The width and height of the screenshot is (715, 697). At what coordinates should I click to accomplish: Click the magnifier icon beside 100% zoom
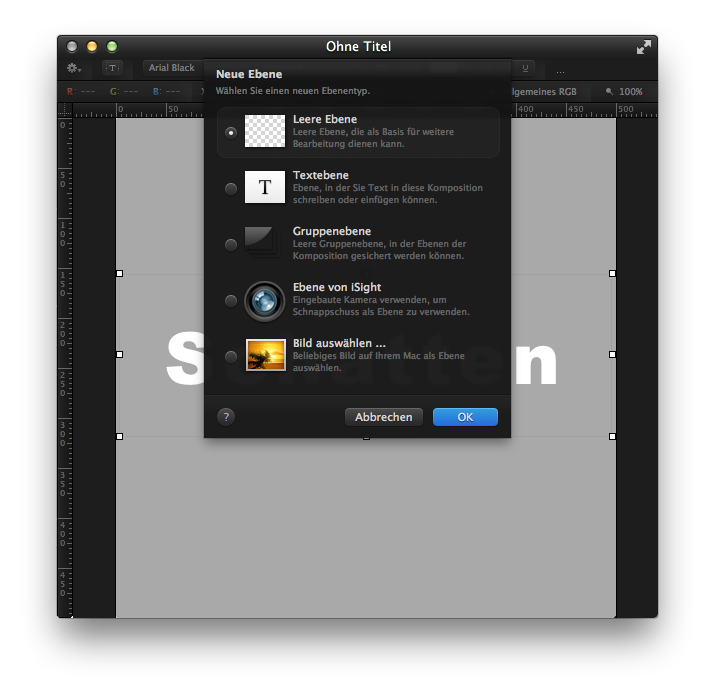pyautogui.click(x=609, y=92)
